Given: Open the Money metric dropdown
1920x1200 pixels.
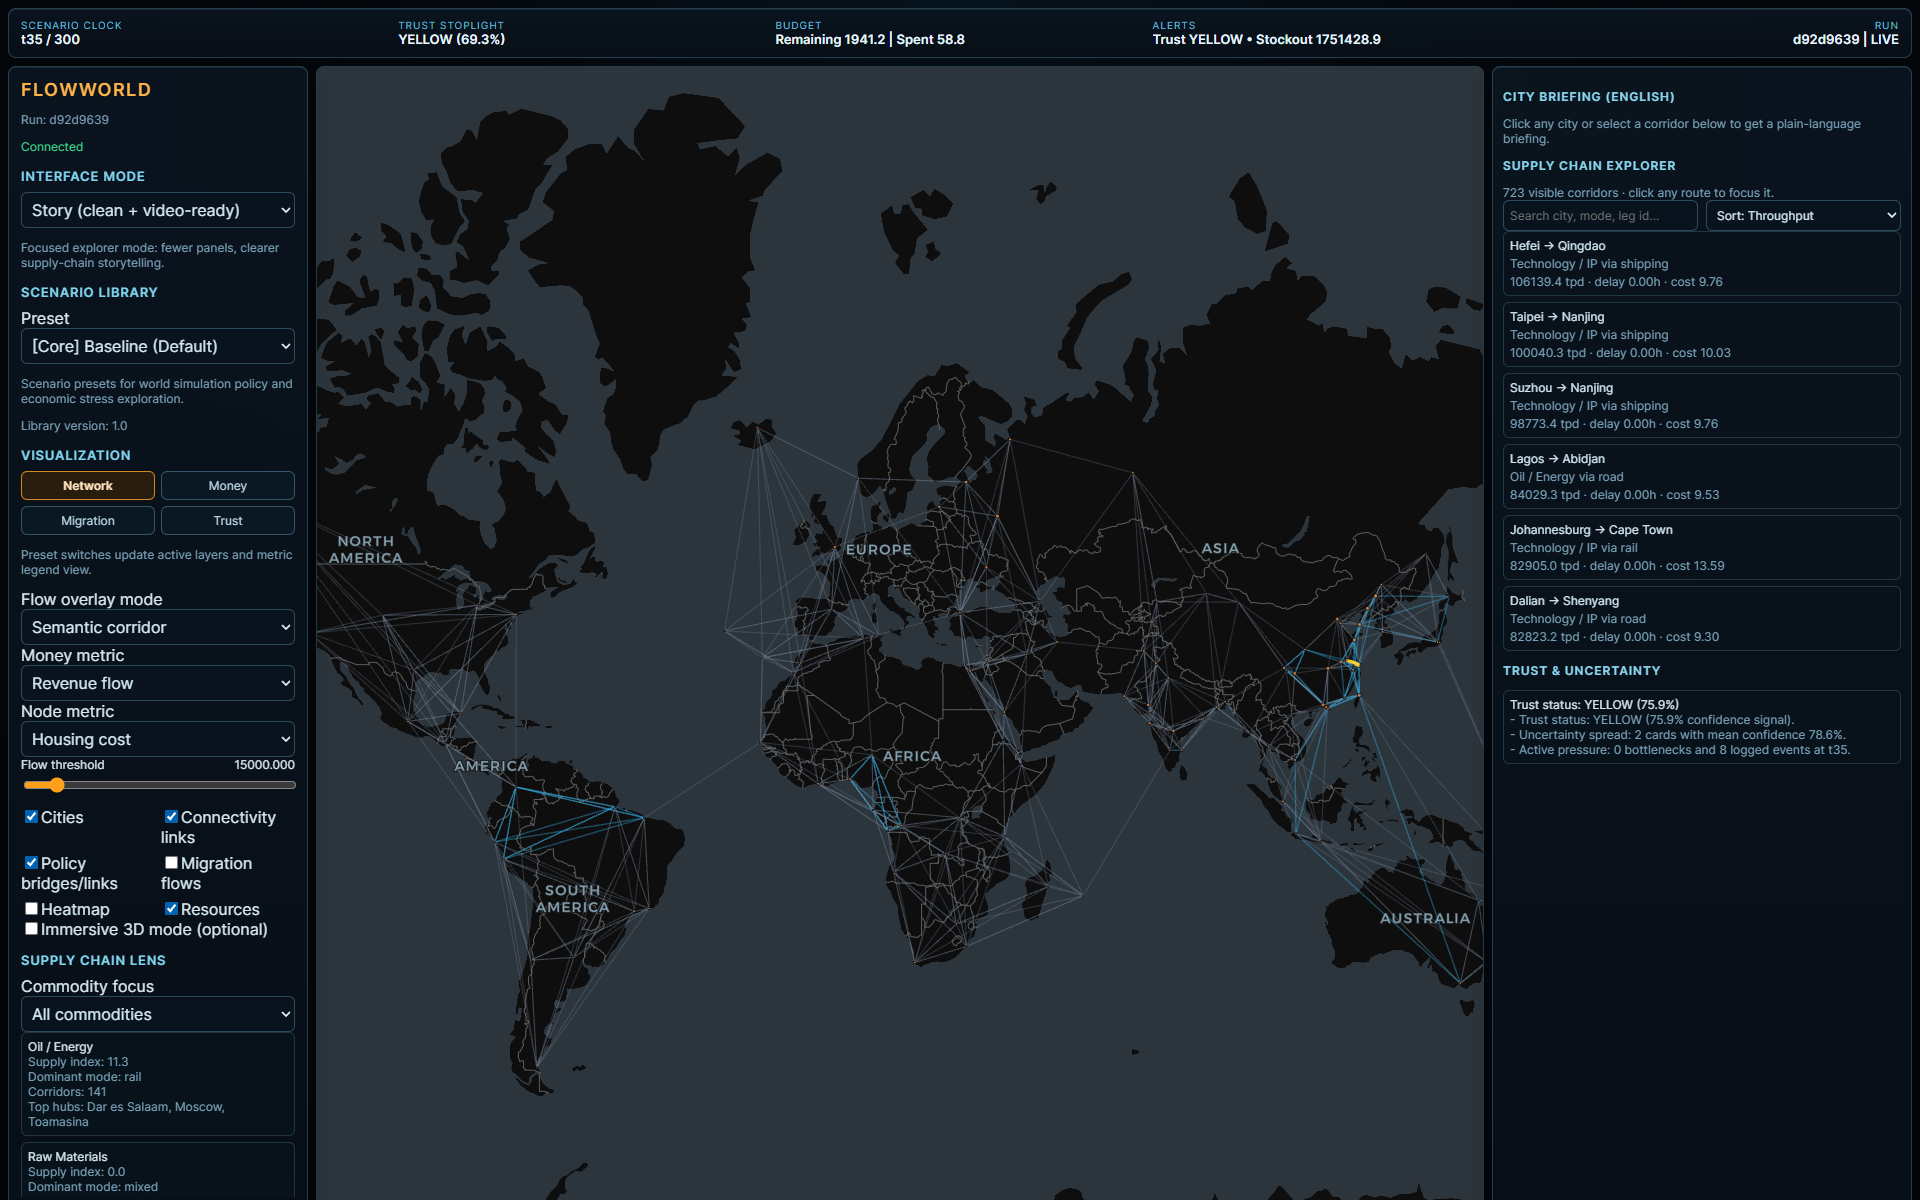Looking at the screenshot, I should (158, 683).
